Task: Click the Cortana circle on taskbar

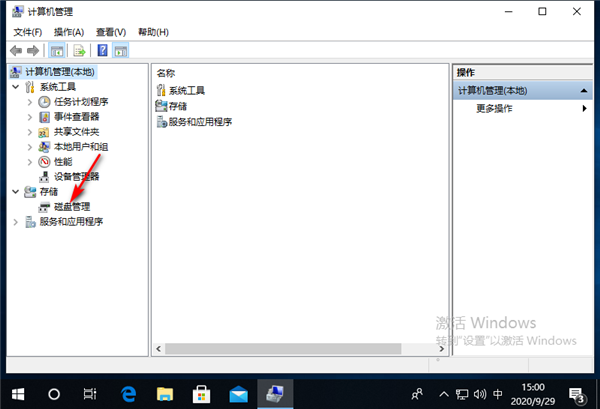Action: coord(54,394)
